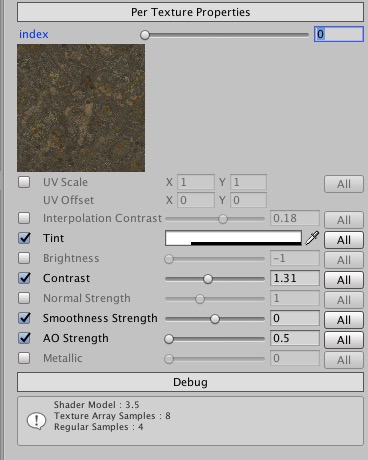This screenshot has height=460, width=368.
Task: Click the UV Offset Y field
Action: [248, 200]
